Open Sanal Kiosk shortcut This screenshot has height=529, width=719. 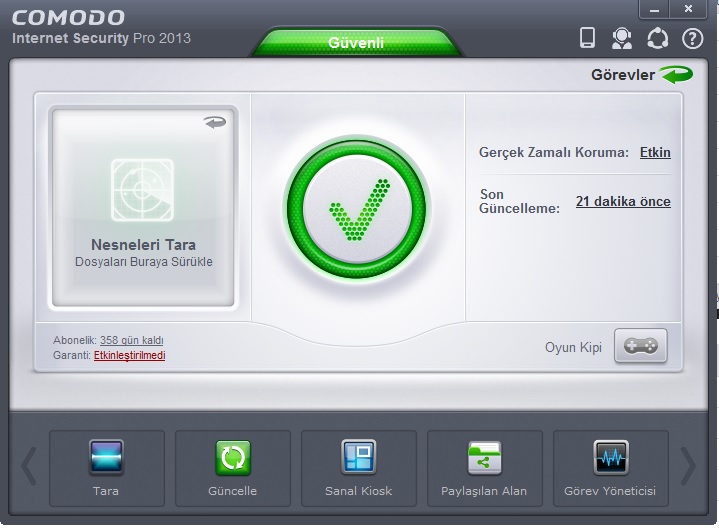(359, 468)
